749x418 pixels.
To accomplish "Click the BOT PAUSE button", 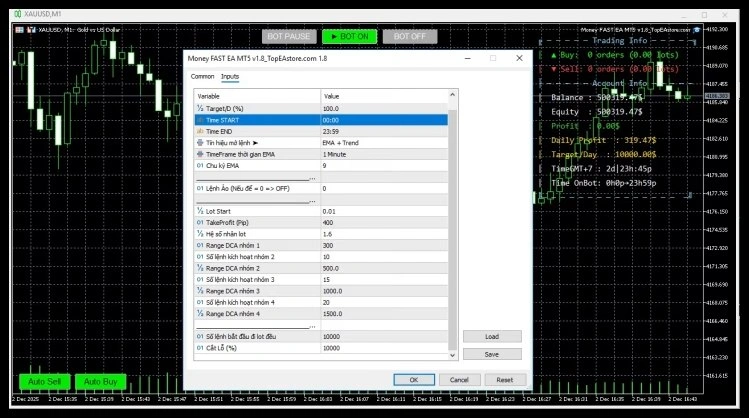I will click(x=287, y=36).
